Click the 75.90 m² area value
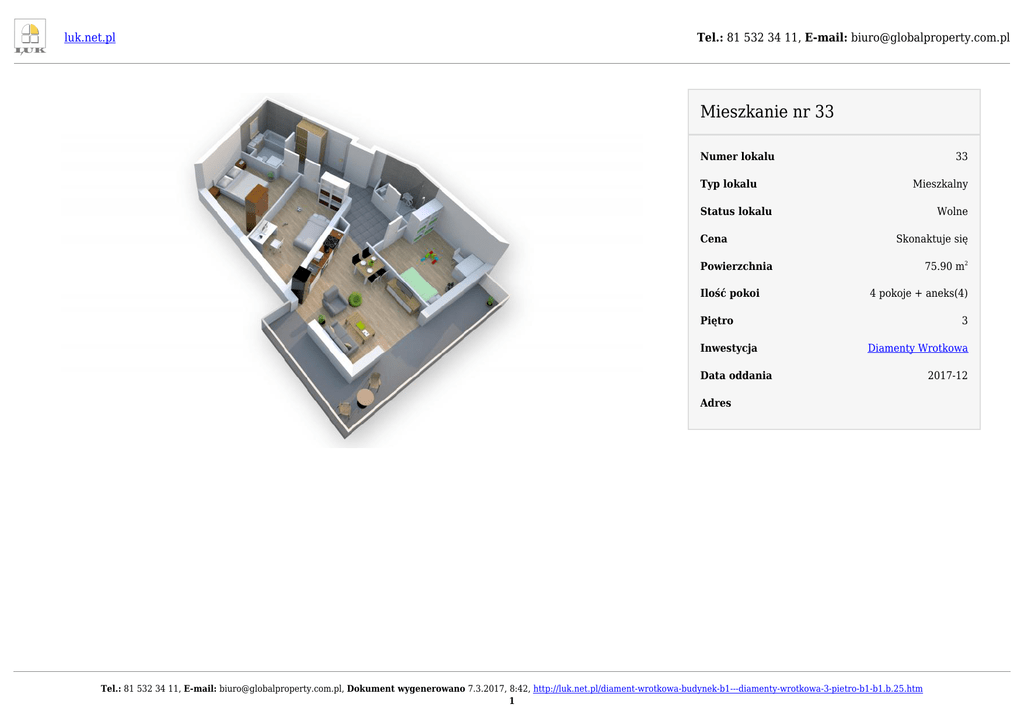 coord(946,267)
